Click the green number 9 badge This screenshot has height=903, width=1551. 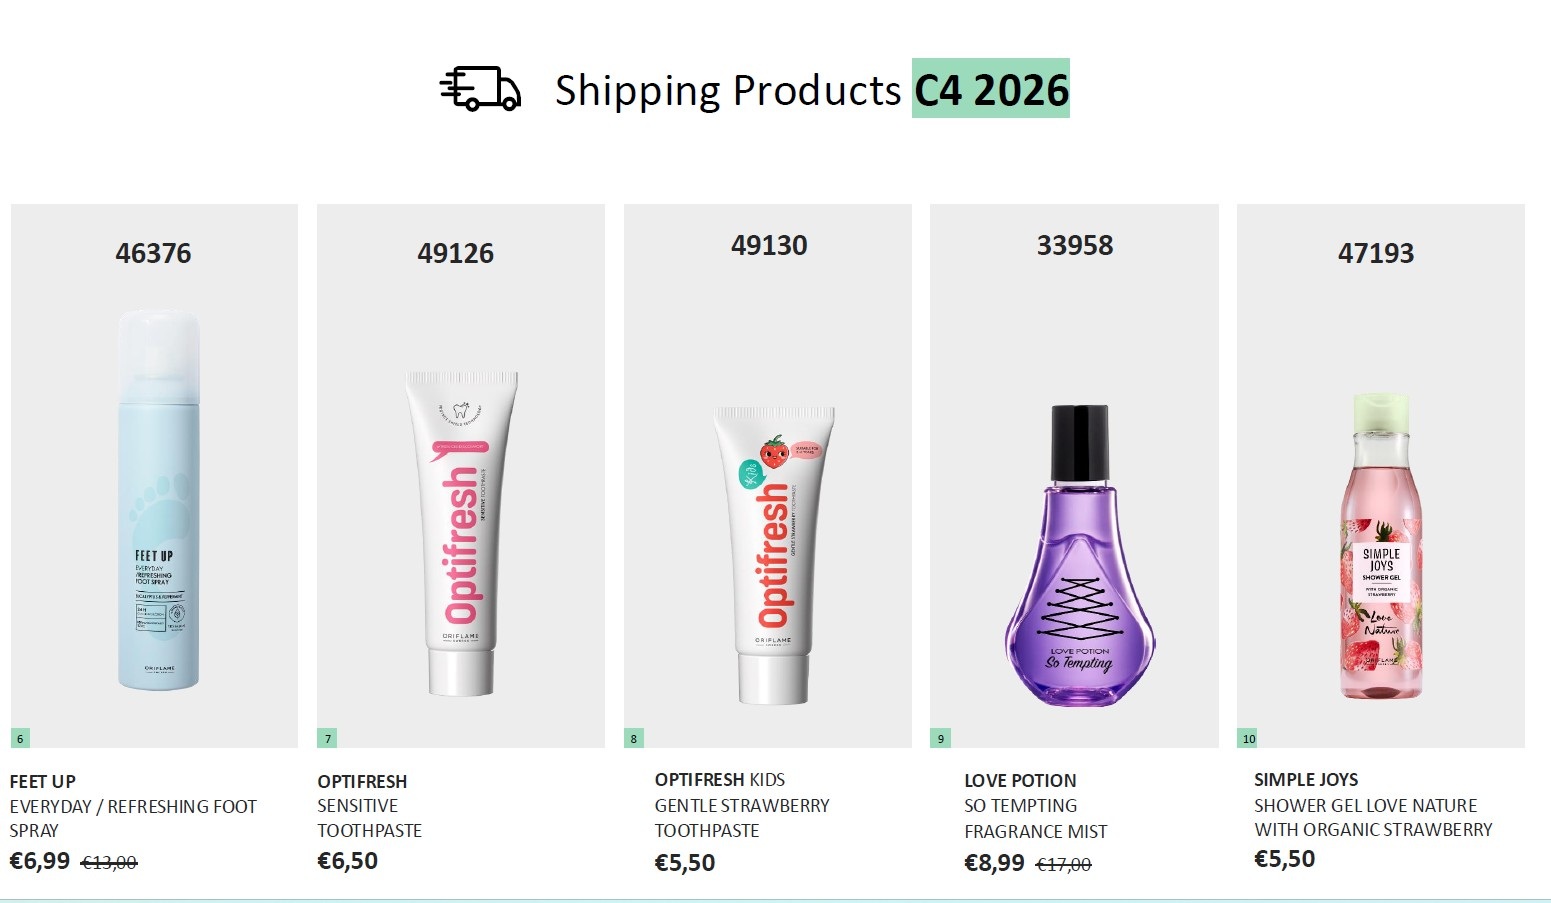[x=940, y=739]
